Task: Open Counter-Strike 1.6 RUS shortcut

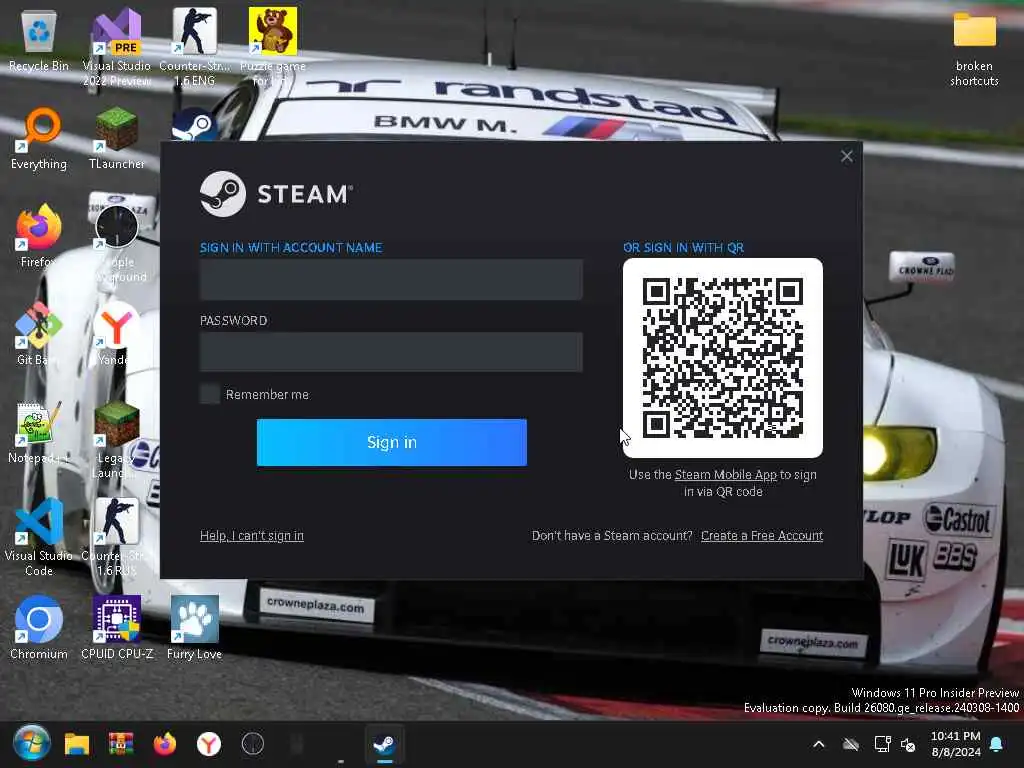Action: [x=116, y=537]
